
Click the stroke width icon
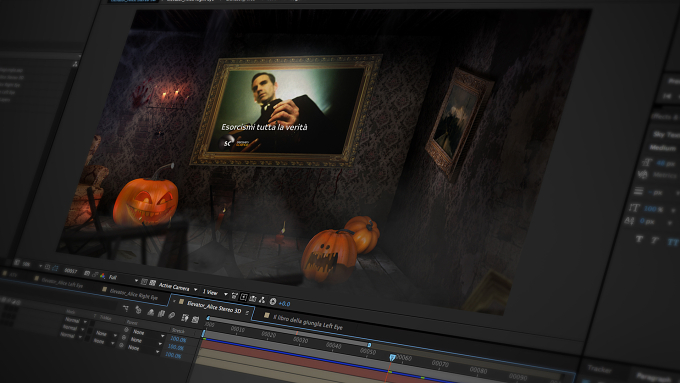(638, 191)
